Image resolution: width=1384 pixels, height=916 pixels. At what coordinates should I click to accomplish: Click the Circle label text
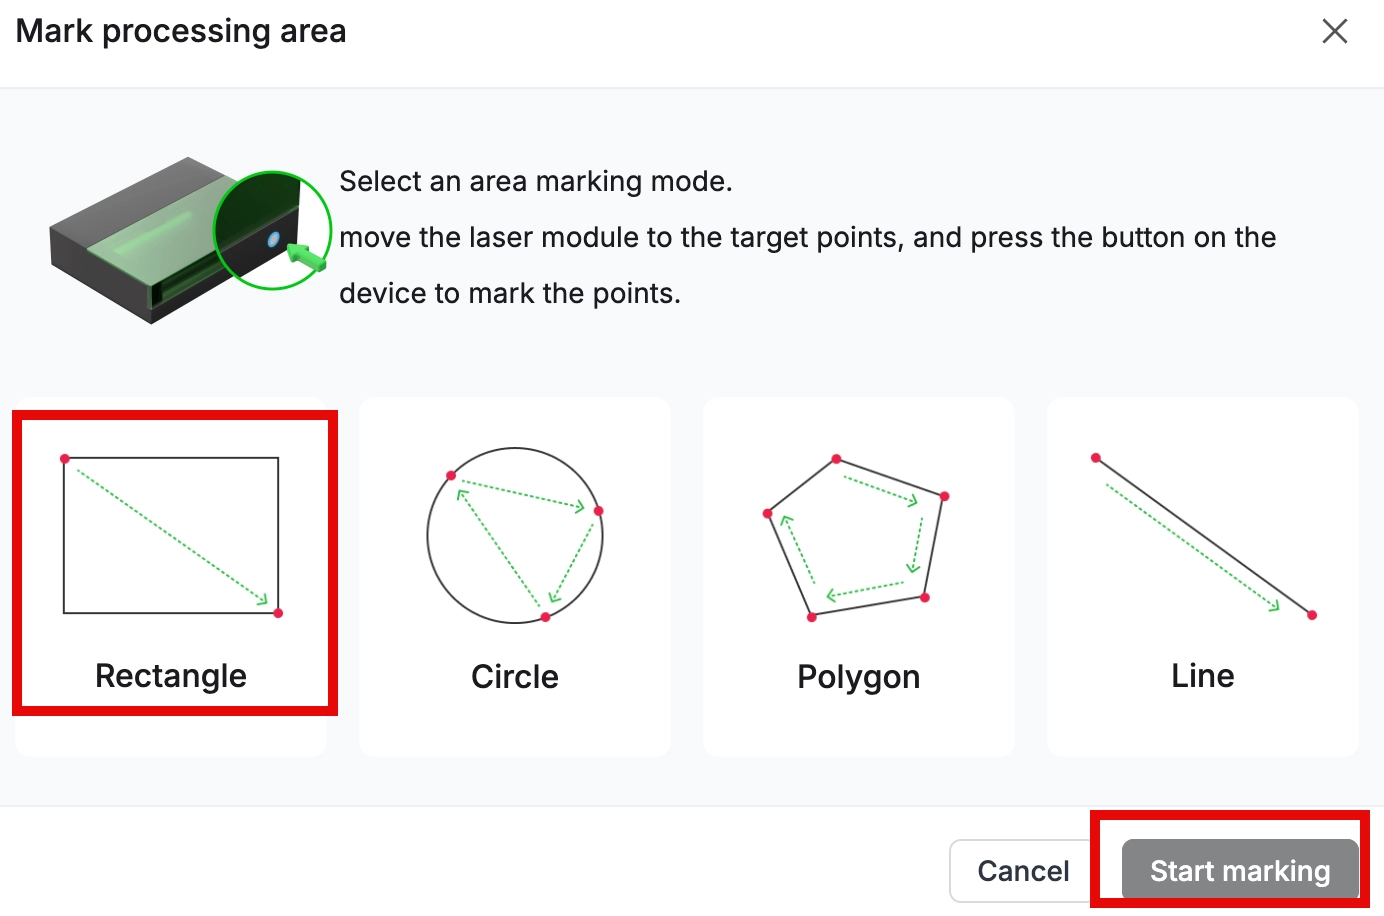[515, 677]
